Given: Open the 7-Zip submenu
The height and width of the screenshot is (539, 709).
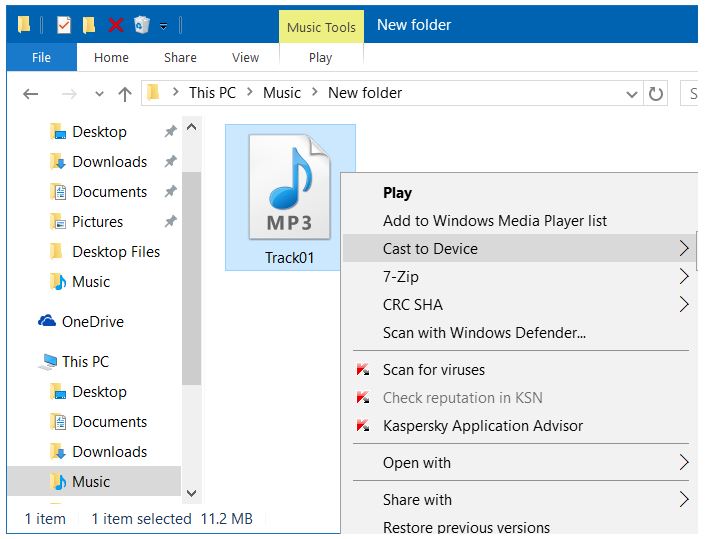Looking at the screenshot, I should [x=520, y=277].
